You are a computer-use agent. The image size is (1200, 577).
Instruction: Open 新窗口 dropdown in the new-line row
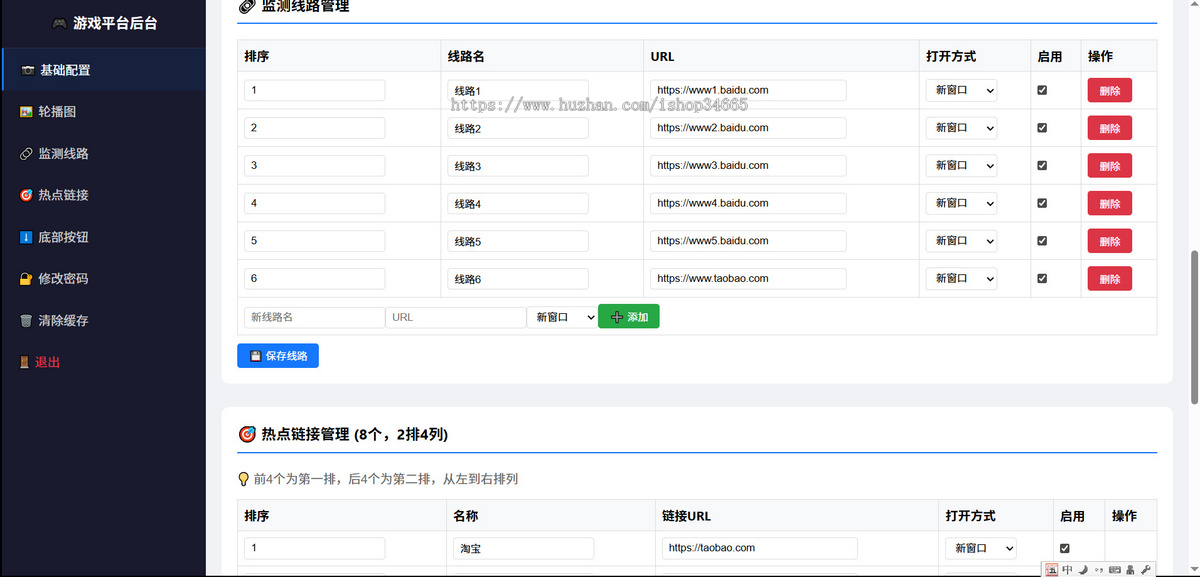562,317
